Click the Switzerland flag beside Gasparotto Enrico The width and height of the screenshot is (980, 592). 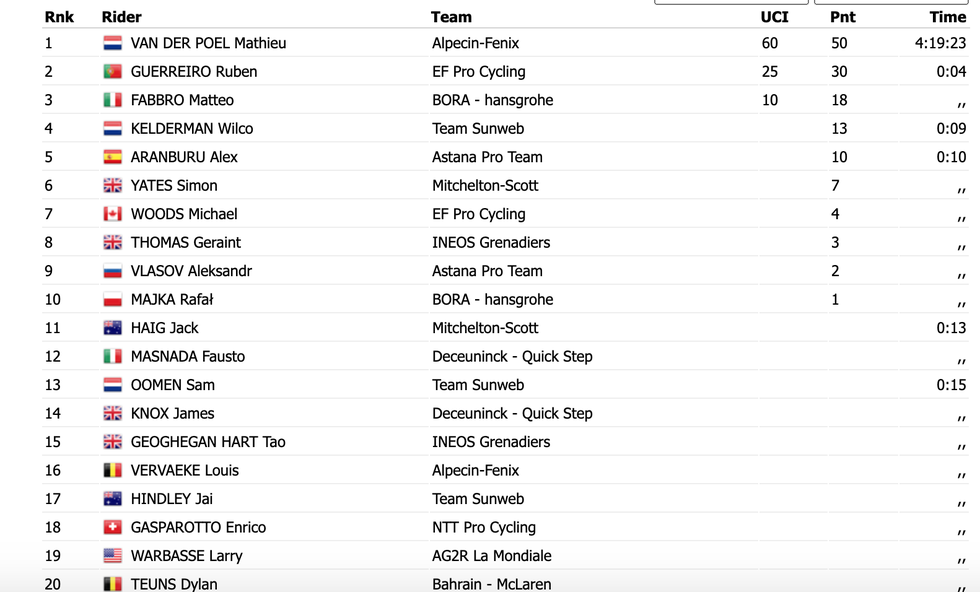point(112,528)
